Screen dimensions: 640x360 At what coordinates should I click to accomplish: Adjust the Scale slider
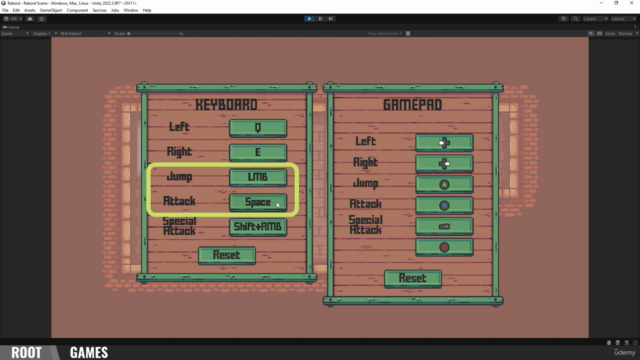[x=153, y=33]
